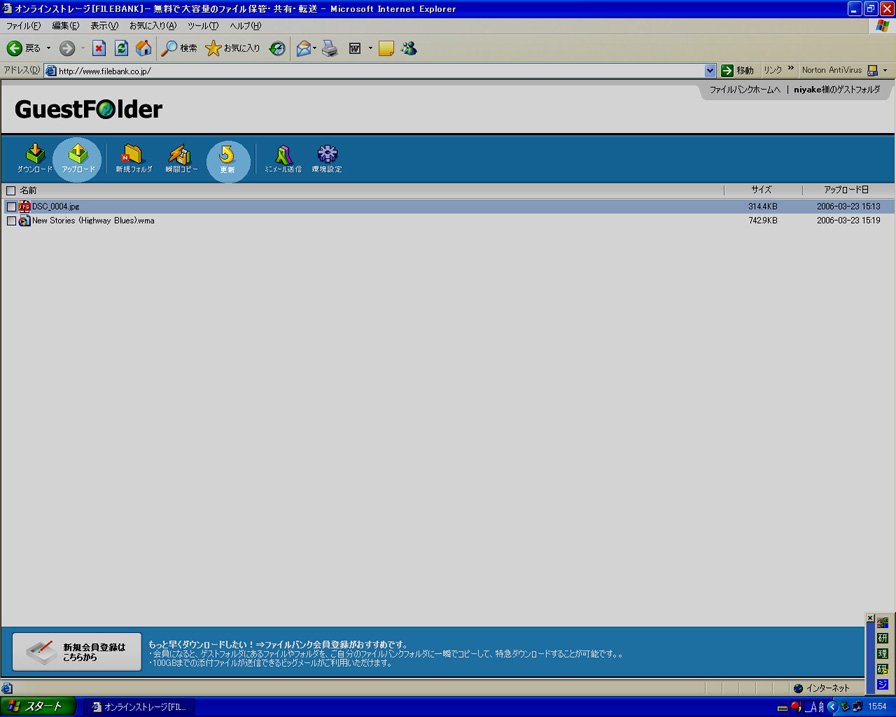
Task: Refresh the file list with 更新 icon
Action: click(227, 159)
